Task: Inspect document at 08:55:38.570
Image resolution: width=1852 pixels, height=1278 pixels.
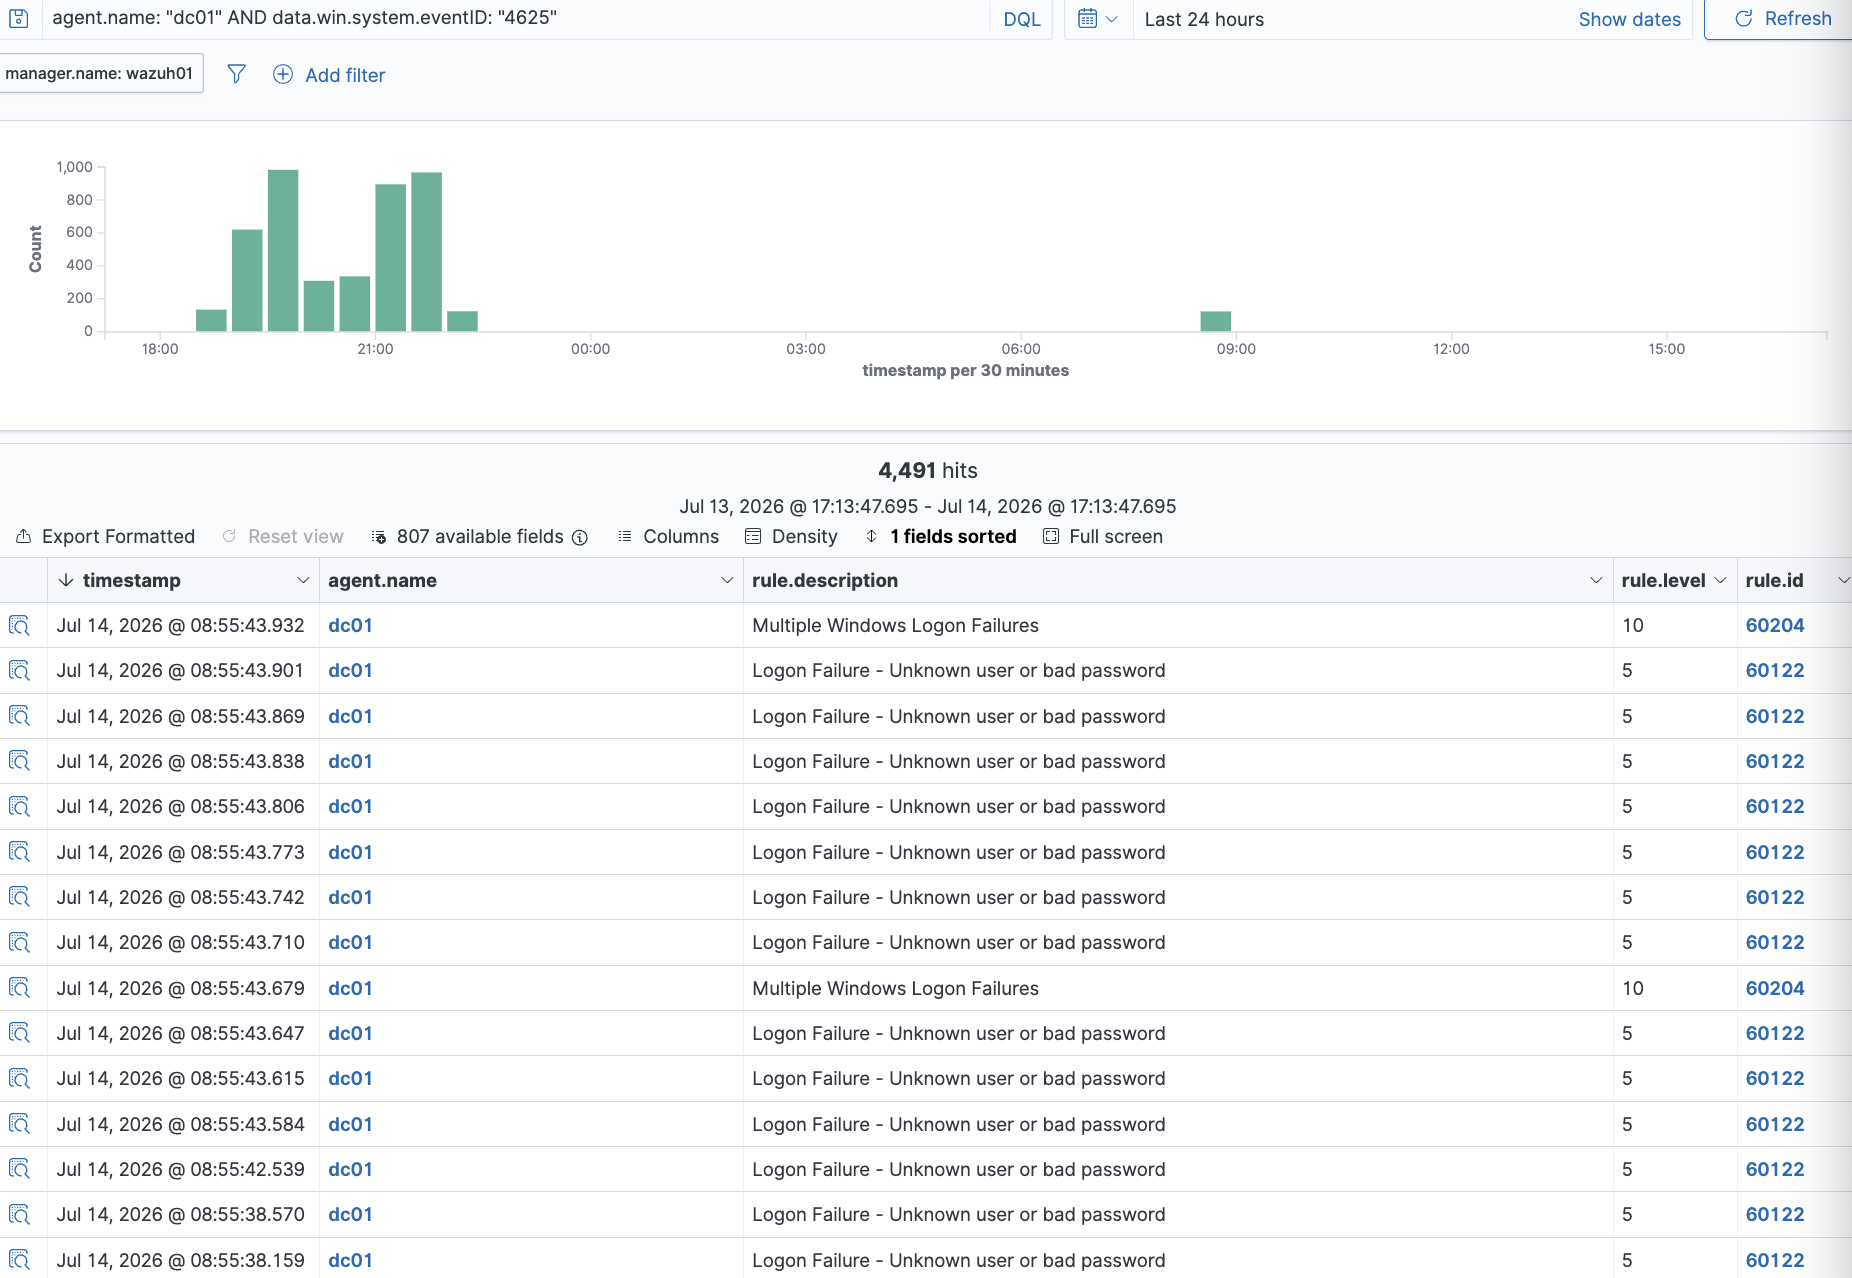Action: point(19,1215)
